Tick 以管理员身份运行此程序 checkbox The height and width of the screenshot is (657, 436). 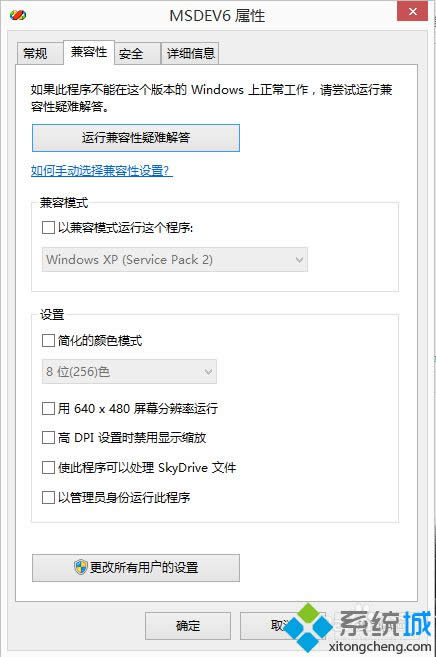coord(48,497)
